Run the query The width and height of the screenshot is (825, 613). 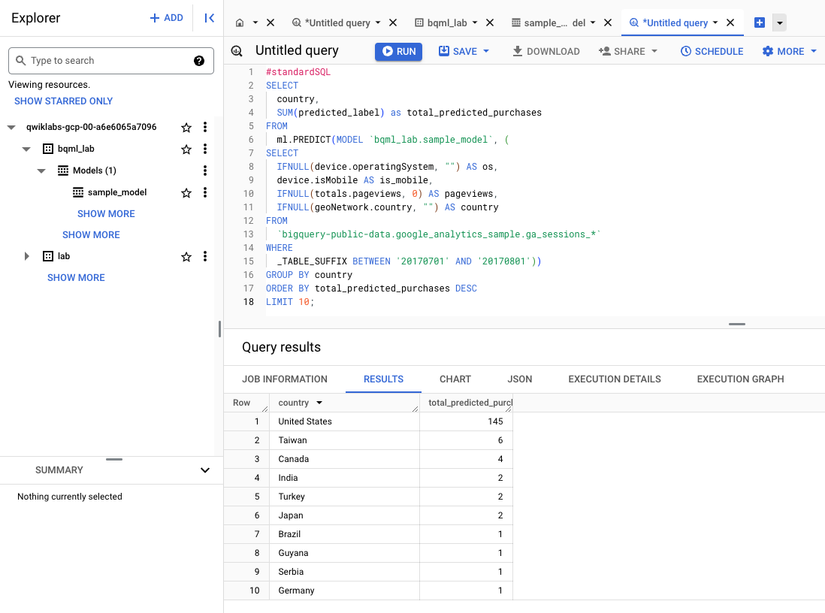point(398,51)
